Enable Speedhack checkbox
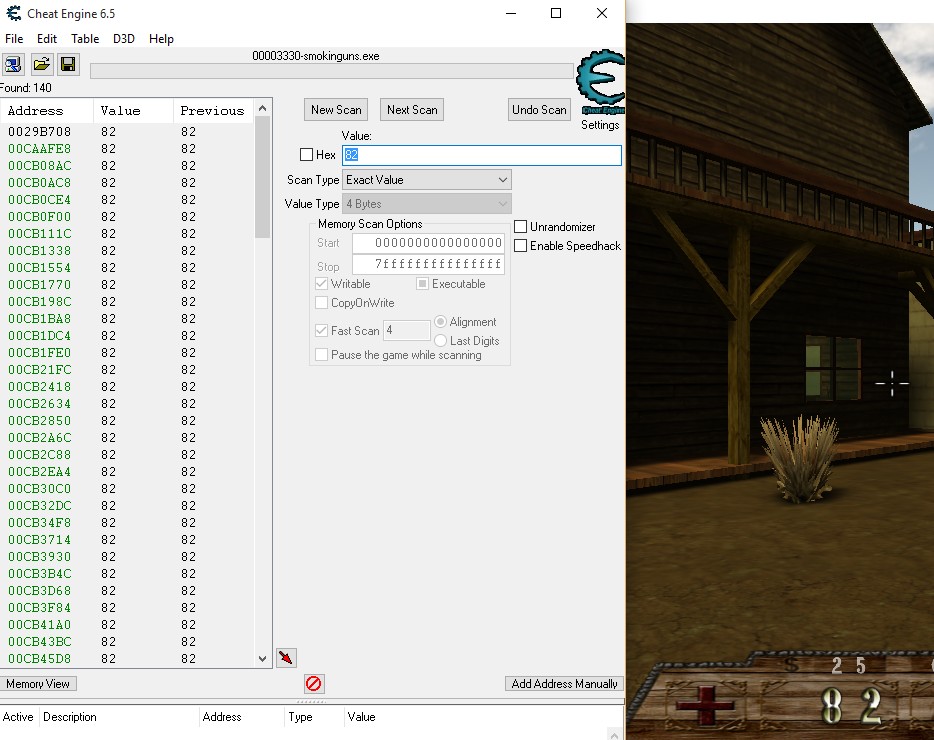 pos(521,246)
